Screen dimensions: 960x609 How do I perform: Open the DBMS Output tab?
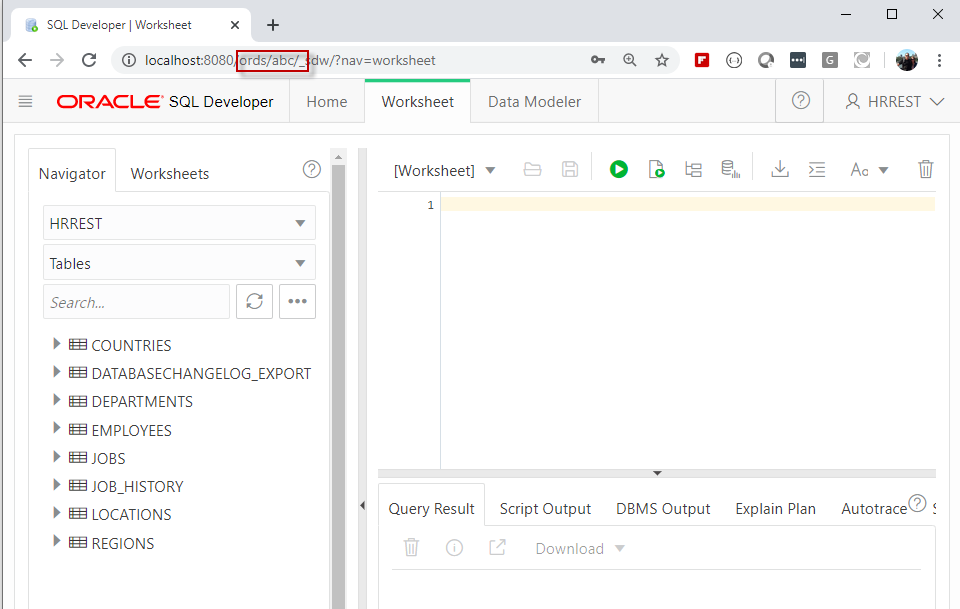pos(663,509)
